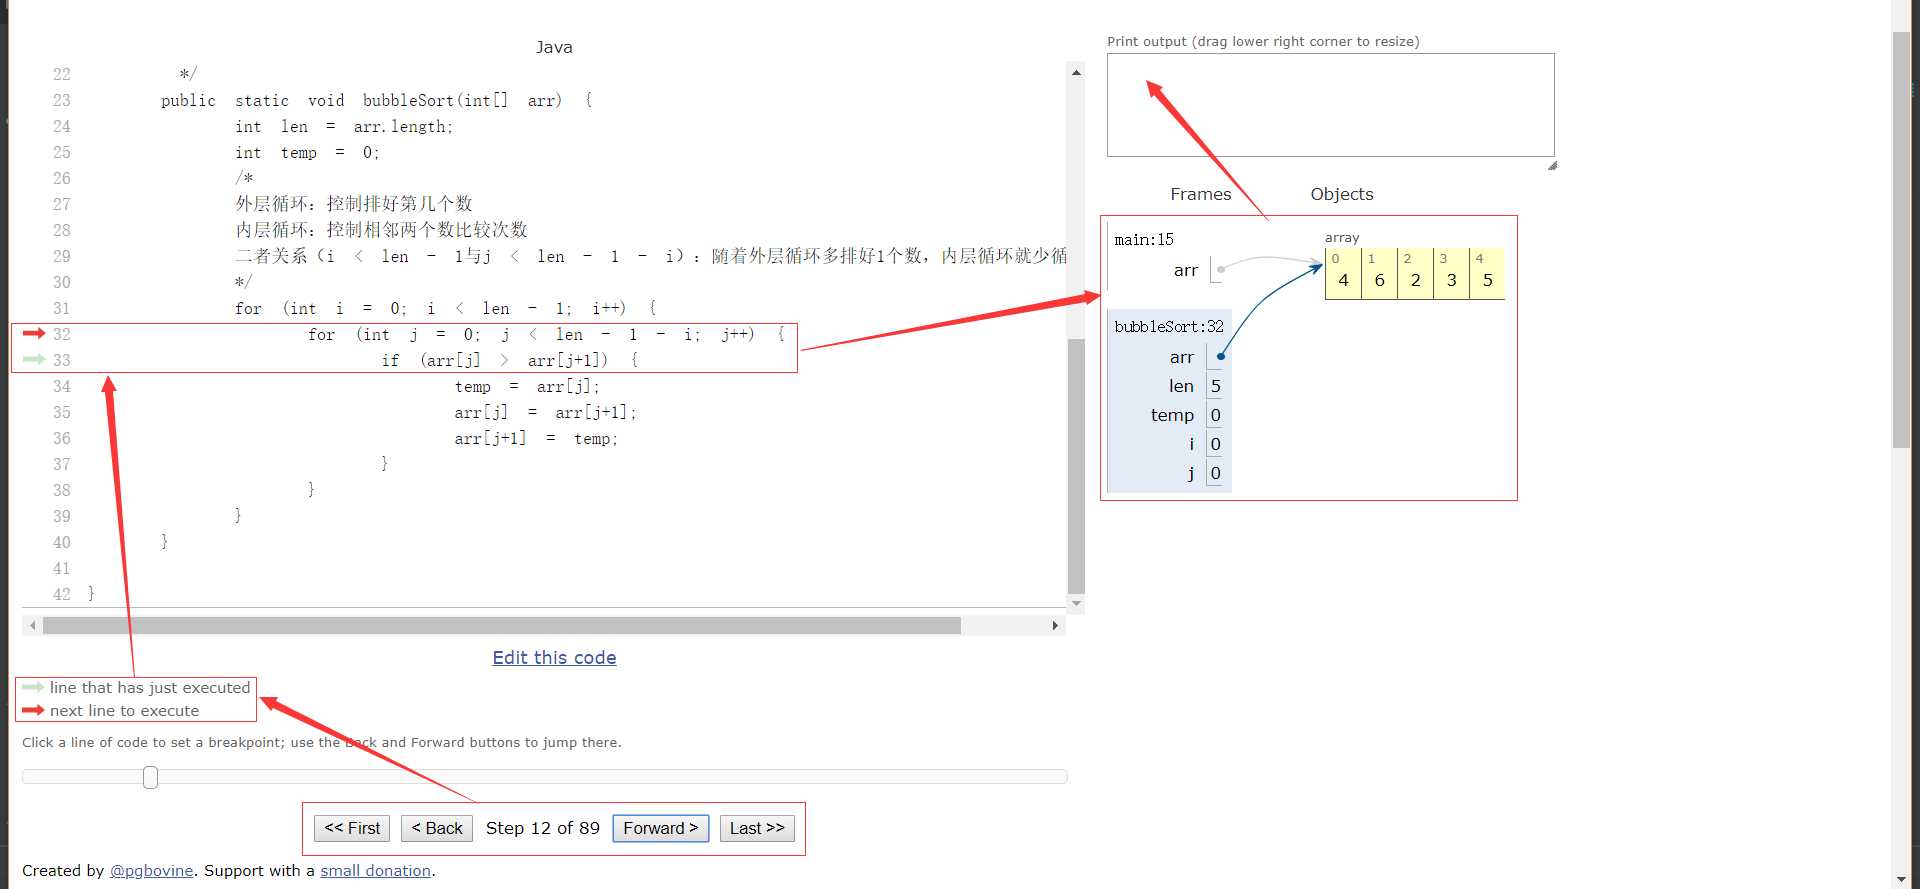Click horizontal scrollbar left arrow
Screen dimensions: 1920x889
[x=33, y=625]
